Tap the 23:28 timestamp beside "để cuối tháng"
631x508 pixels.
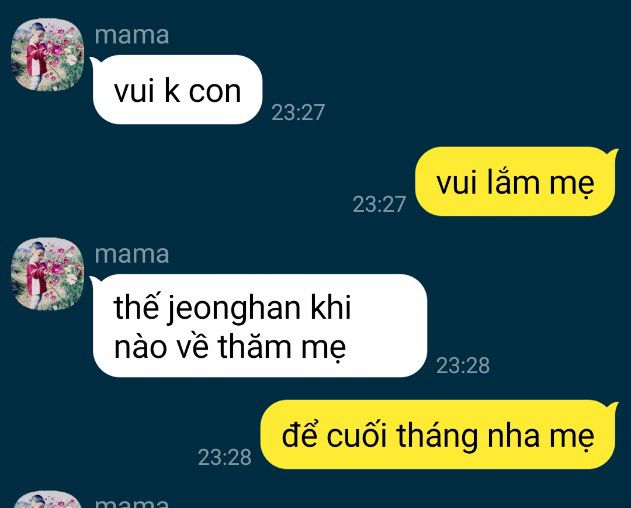coord(225,457)
